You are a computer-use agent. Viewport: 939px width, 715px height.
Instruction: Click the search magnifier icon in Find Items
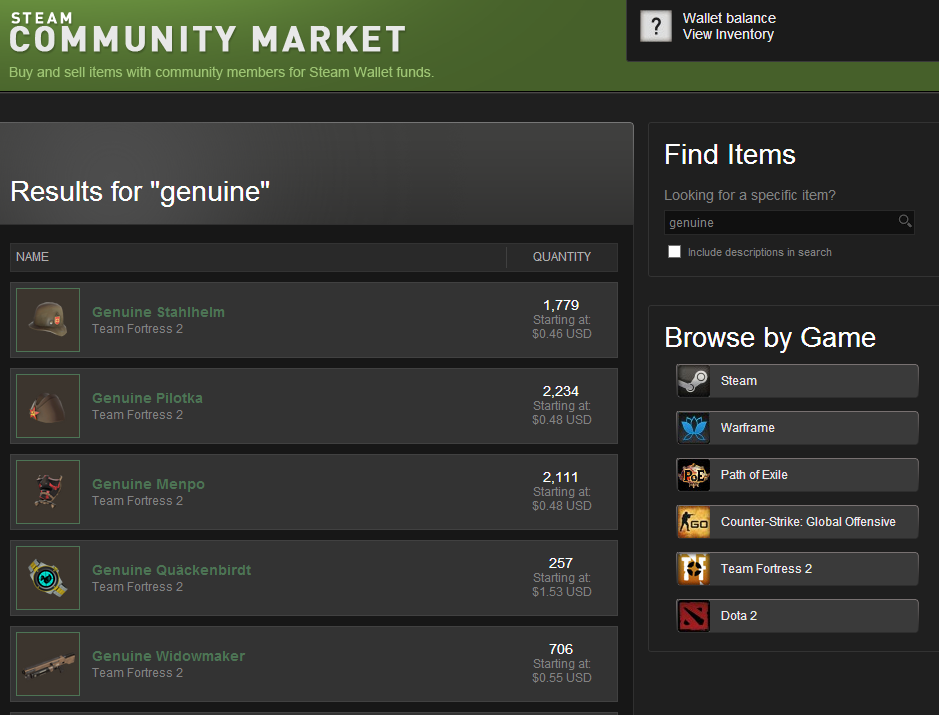[904, 222]
